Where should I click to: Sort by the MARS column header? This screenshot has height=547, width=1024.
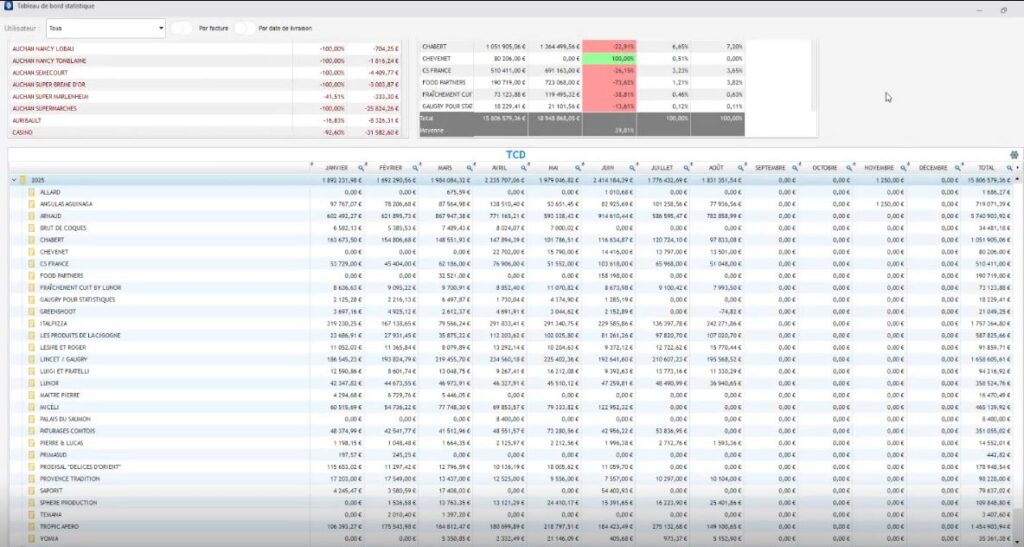(x=445, y=168)
